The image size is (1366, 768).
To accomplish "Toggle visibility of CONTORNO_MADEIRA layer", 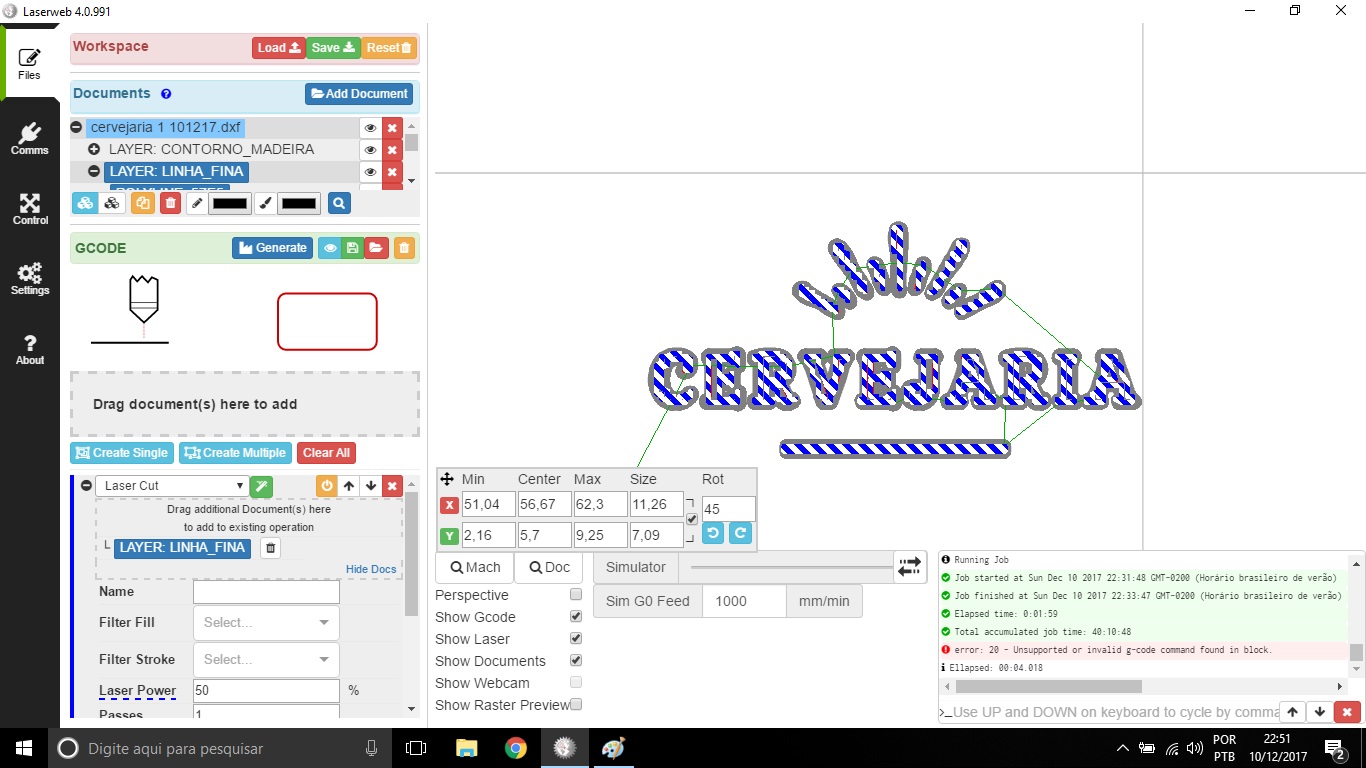I will coord(370,150).
